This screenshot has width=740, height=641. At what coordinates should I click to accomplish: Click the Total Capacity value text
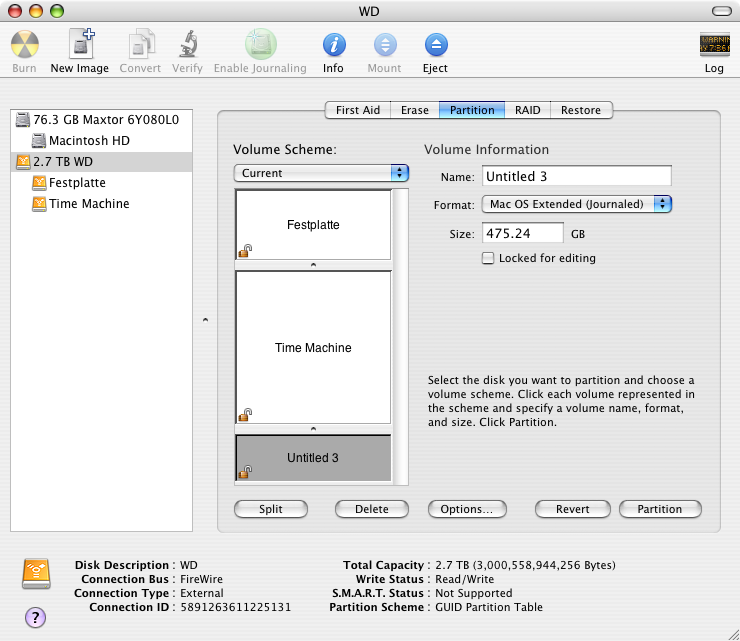point(525,565)
